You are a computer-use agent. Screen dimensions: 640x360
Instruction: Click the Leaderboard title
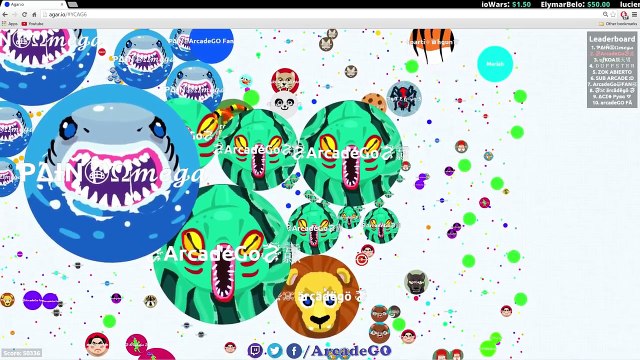(612, 39)
